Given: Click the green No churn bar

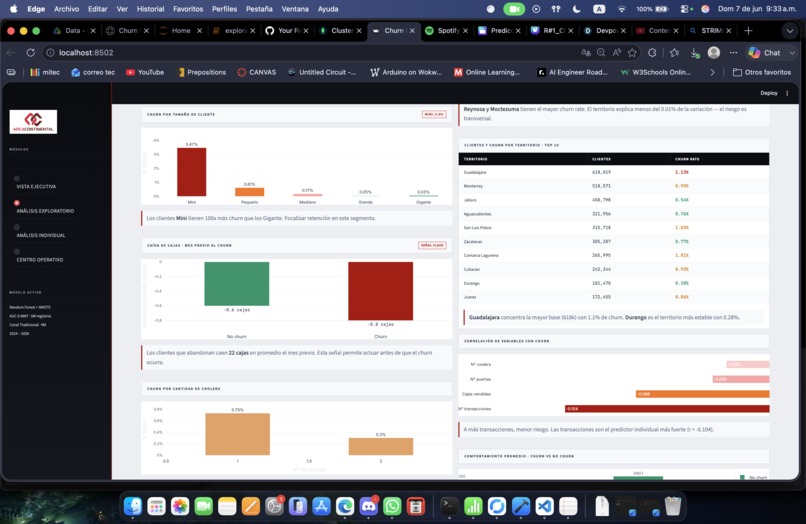Looking at the screenshot, I should [x=236, y=284].
